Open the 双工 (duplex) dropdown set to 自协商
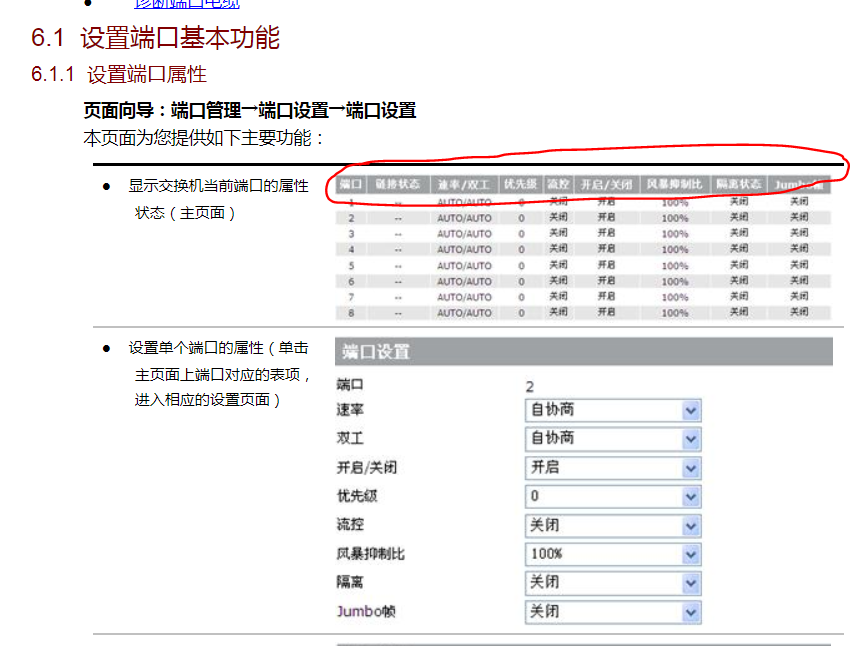This screenshot has height=646, width=865. (613, 439)
